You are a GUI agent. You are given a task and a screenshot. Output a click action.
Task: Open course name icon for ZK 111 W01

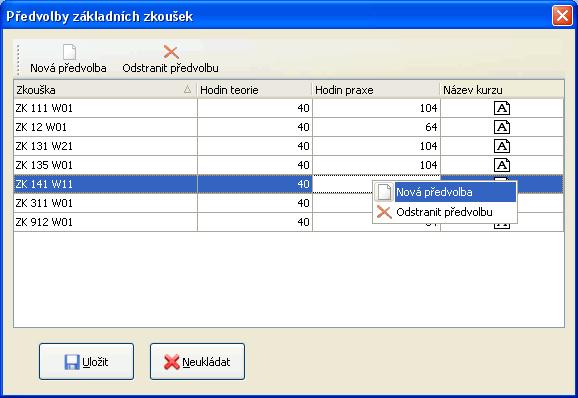click(x=502, y=108)
